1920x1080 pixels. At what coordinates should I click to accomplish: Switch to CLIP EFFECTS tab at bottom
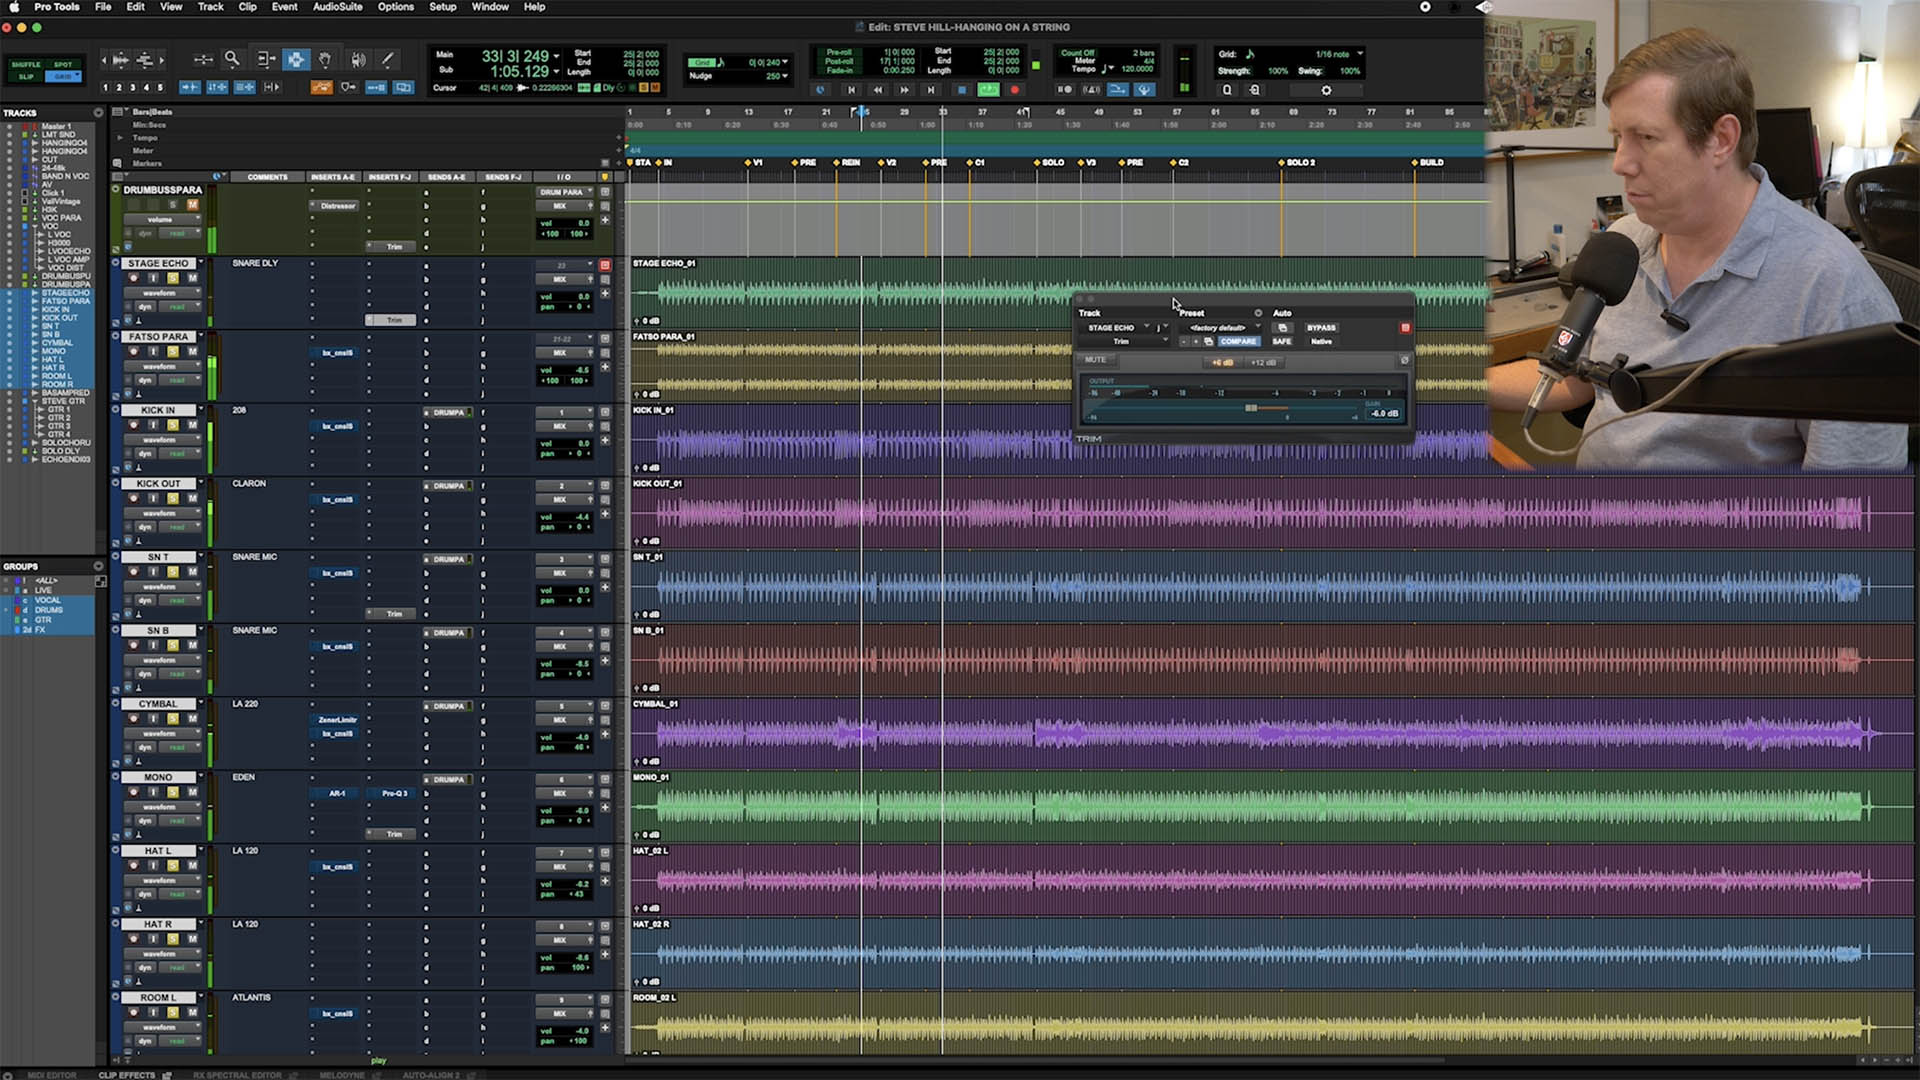click(x=127, y=1075)
